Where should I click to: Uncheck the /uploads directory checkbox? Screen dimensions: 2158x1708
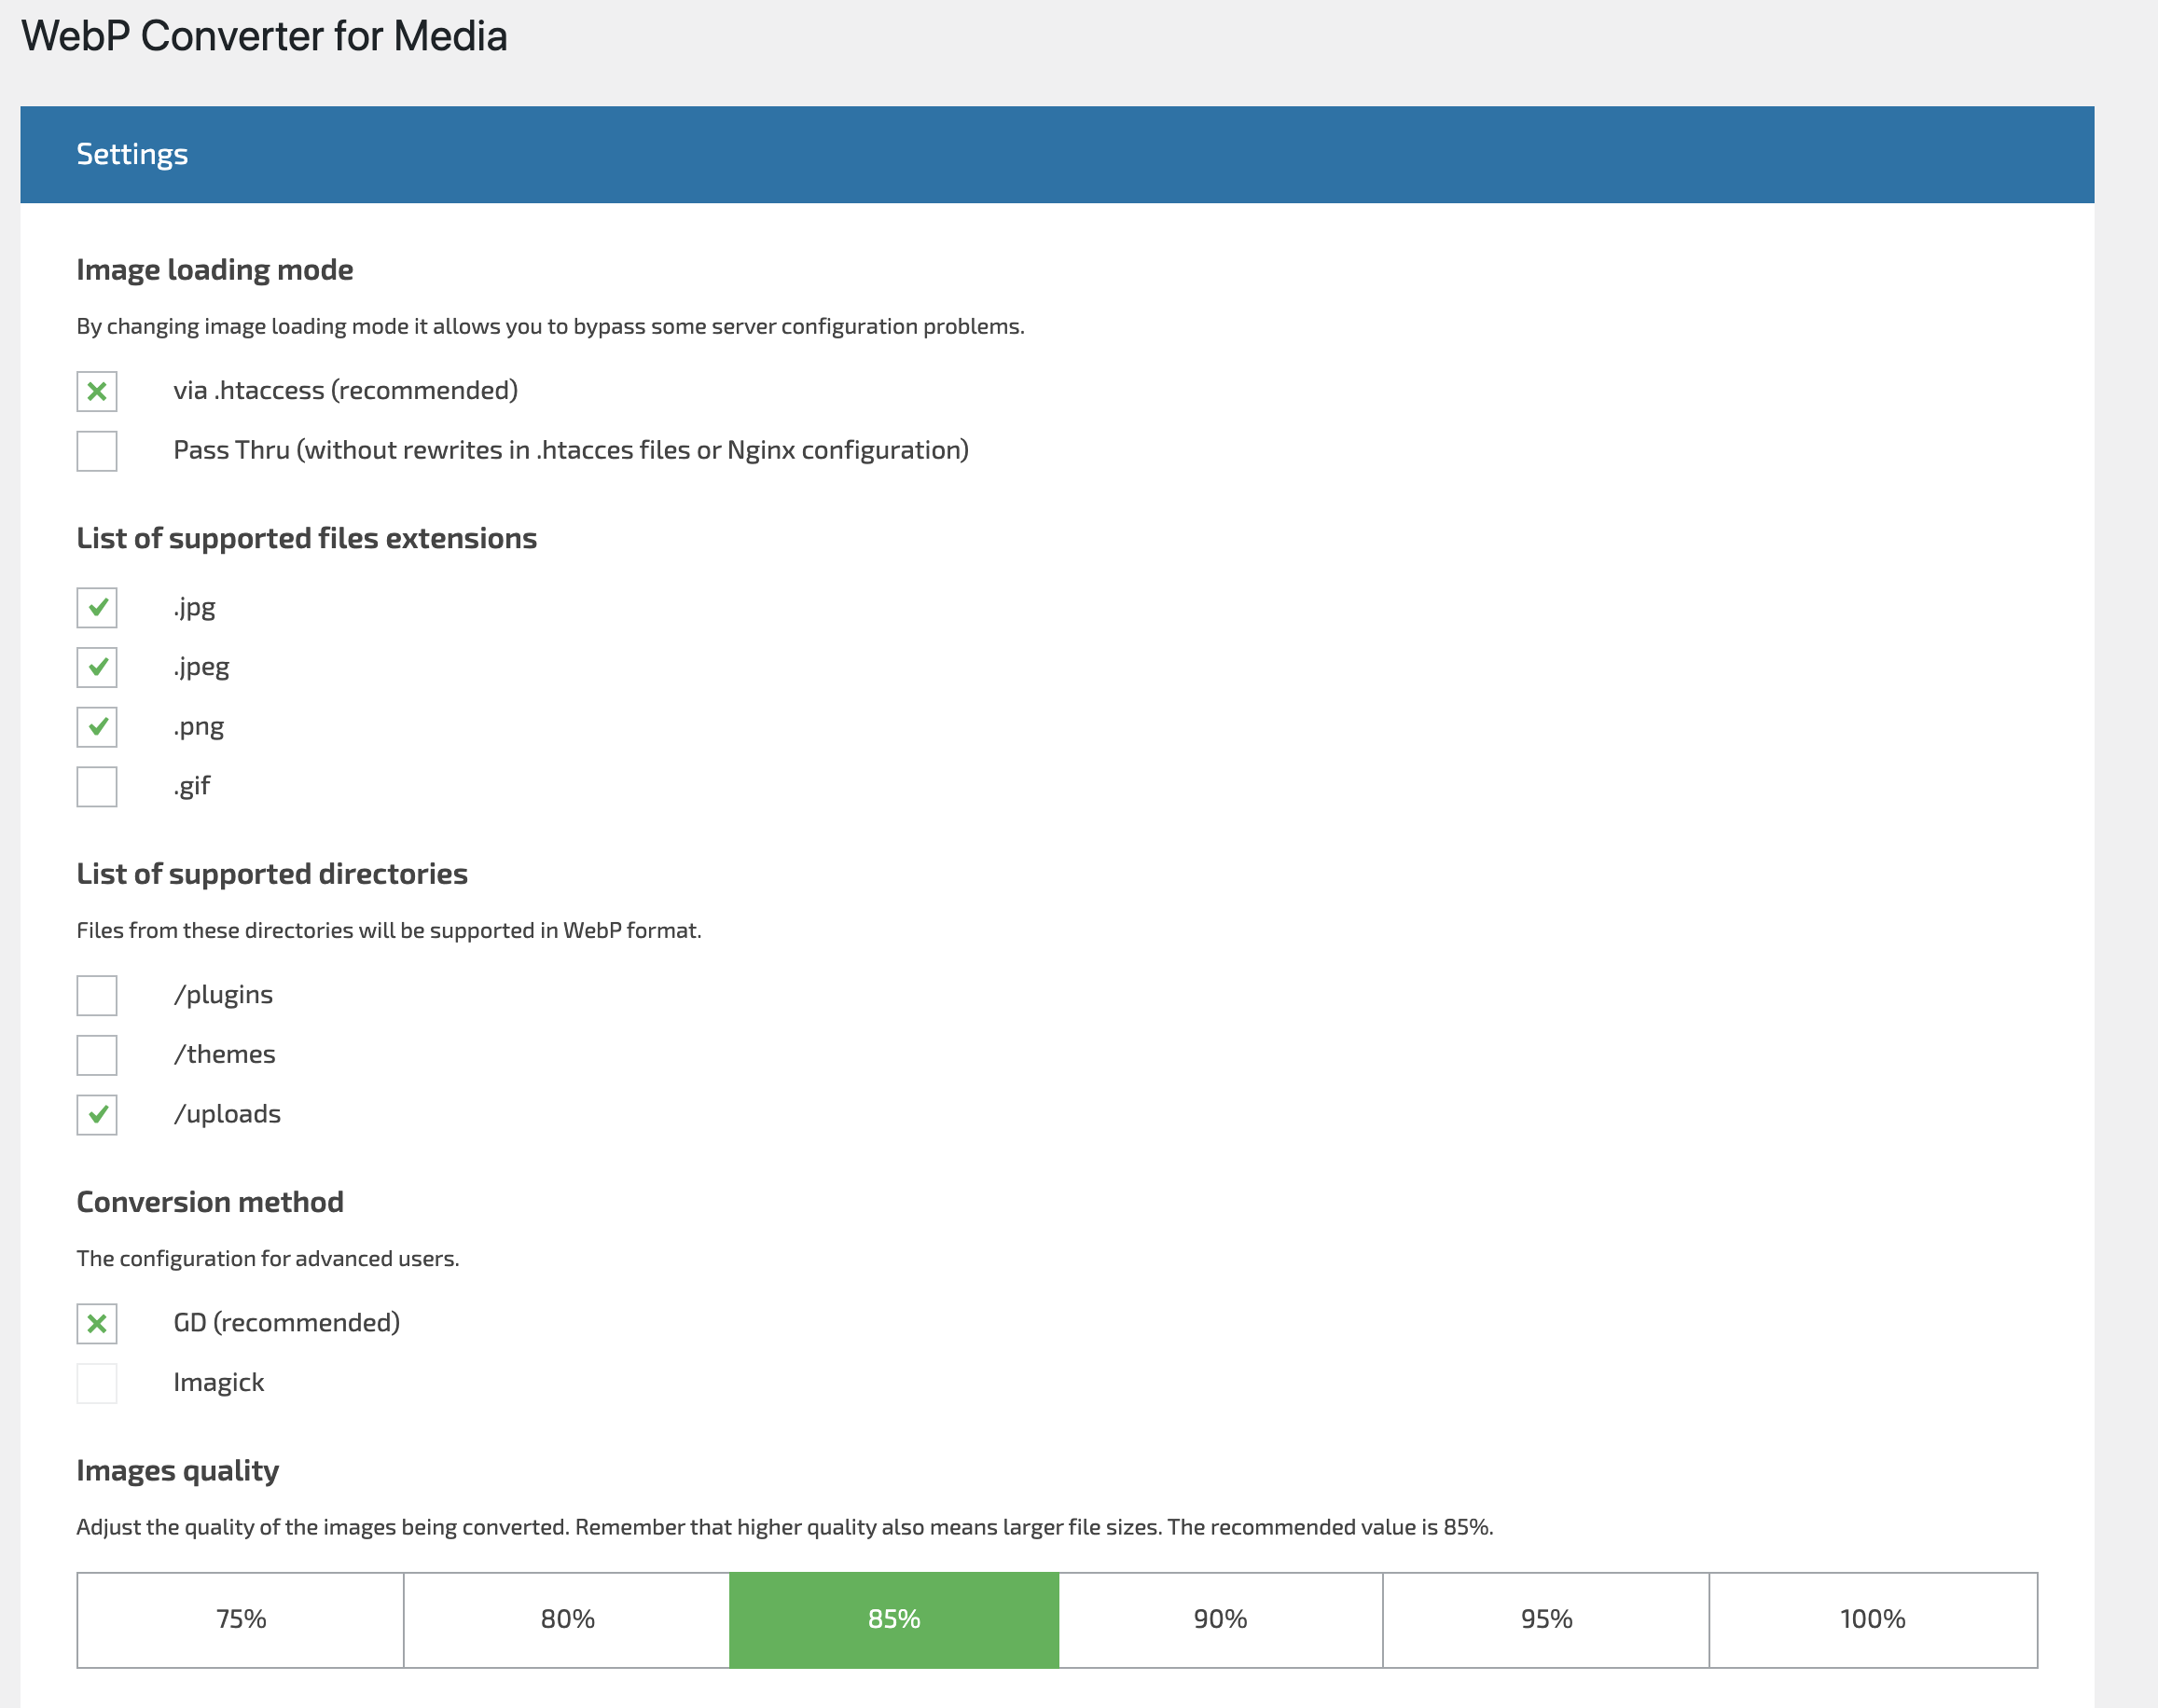(x=97, y=1114)
